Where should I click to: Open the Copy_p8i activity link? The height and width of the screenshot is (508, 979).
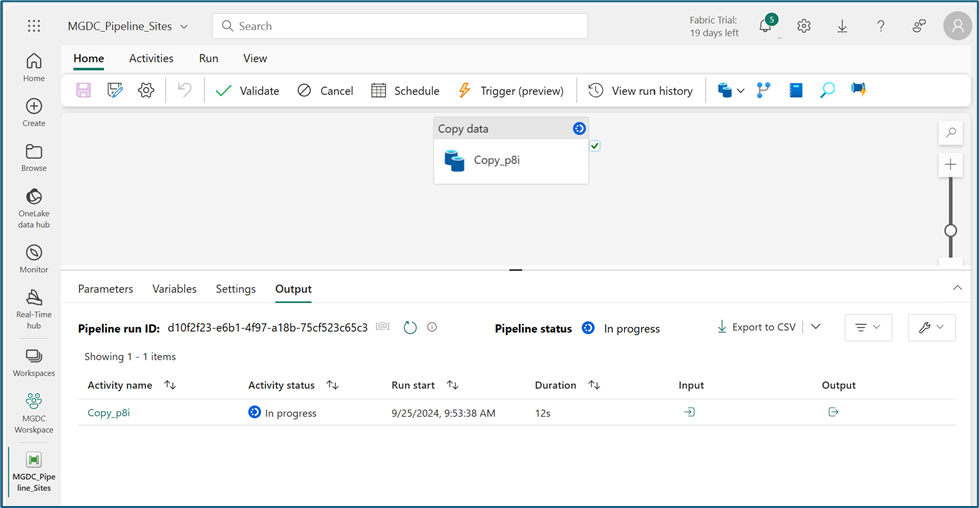click(x=109, y=413)
